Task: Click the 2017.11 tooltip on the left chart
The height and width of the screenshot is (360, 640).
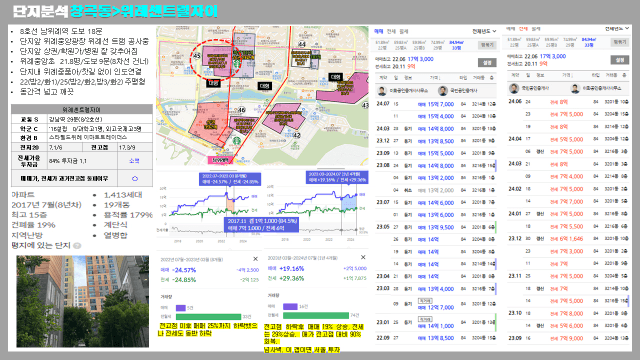Action: [x=262, y=224]
